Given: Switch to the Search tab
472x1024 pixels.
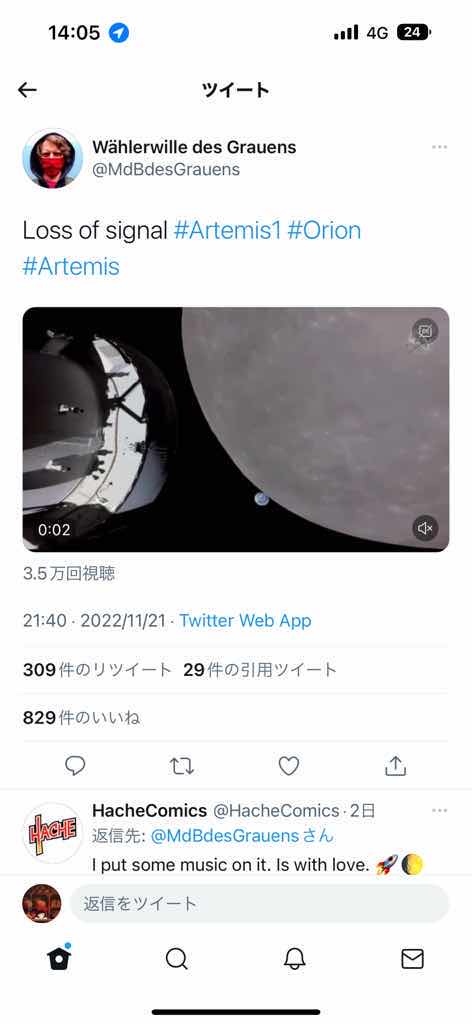Looking at the screenshot, I should pos(176,959).
